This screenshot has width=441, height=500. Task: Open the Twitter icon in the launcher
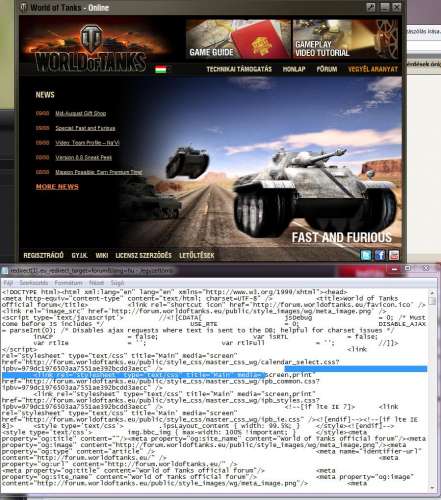tap(366, 255)
